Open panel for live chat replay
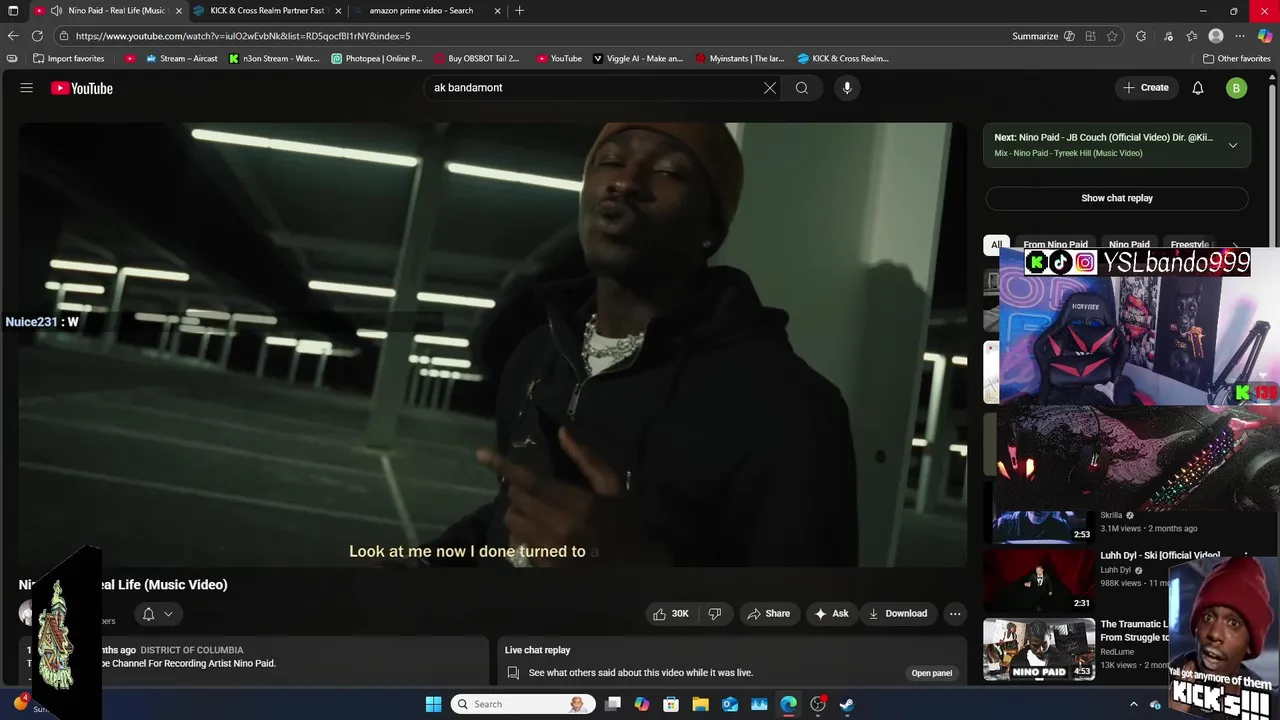Image resolution: width=1280 pixels, height=720 pixels. [932, 673]
